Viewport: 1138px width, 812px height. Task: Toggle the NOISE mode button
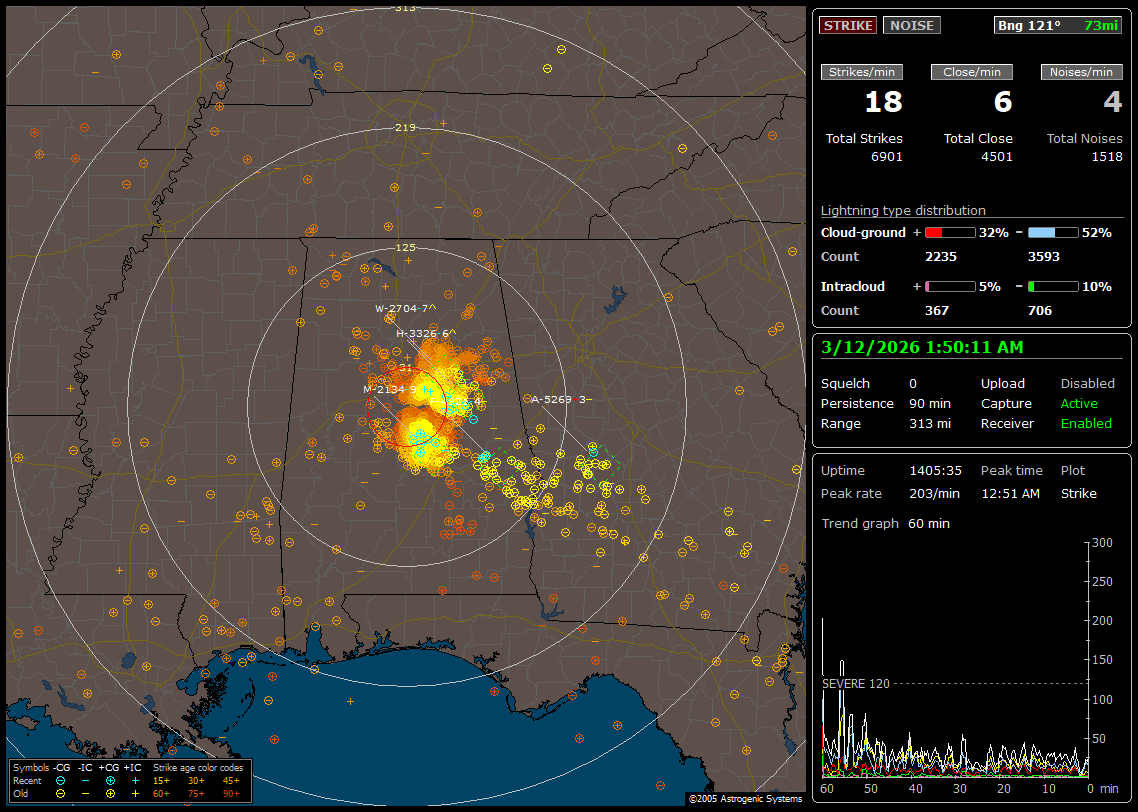(911, 25)
